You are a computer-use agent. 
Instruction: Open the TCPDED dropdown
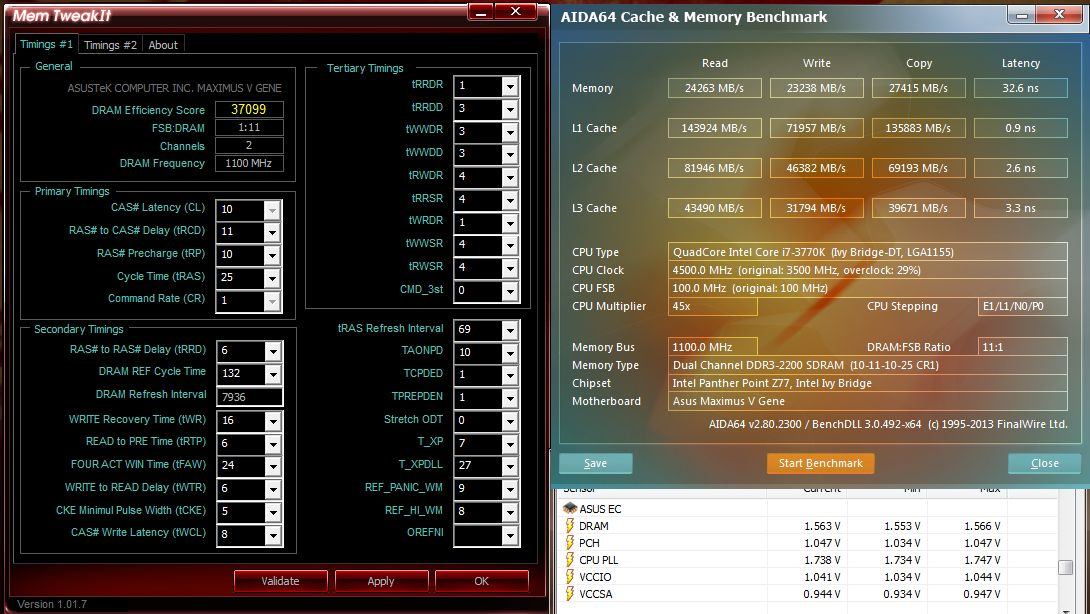pos(510,375)
